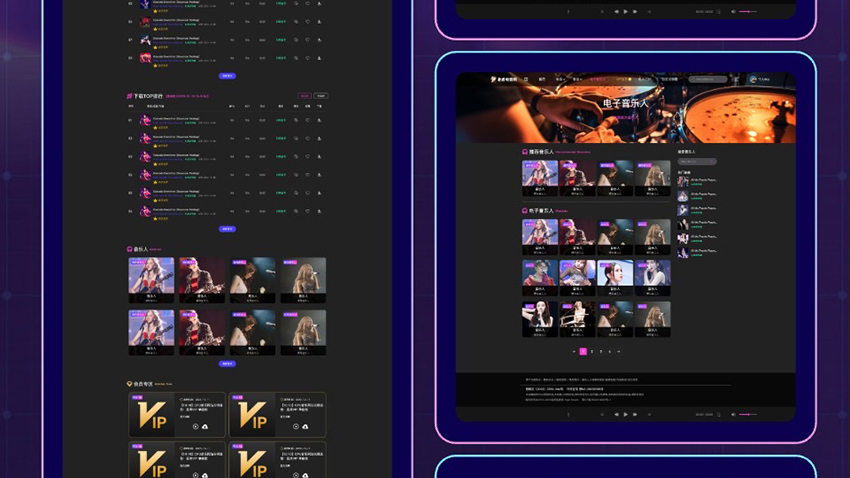The image size is (850, 478).
Task: Click play button in bottom player bar
Action: 626,414
